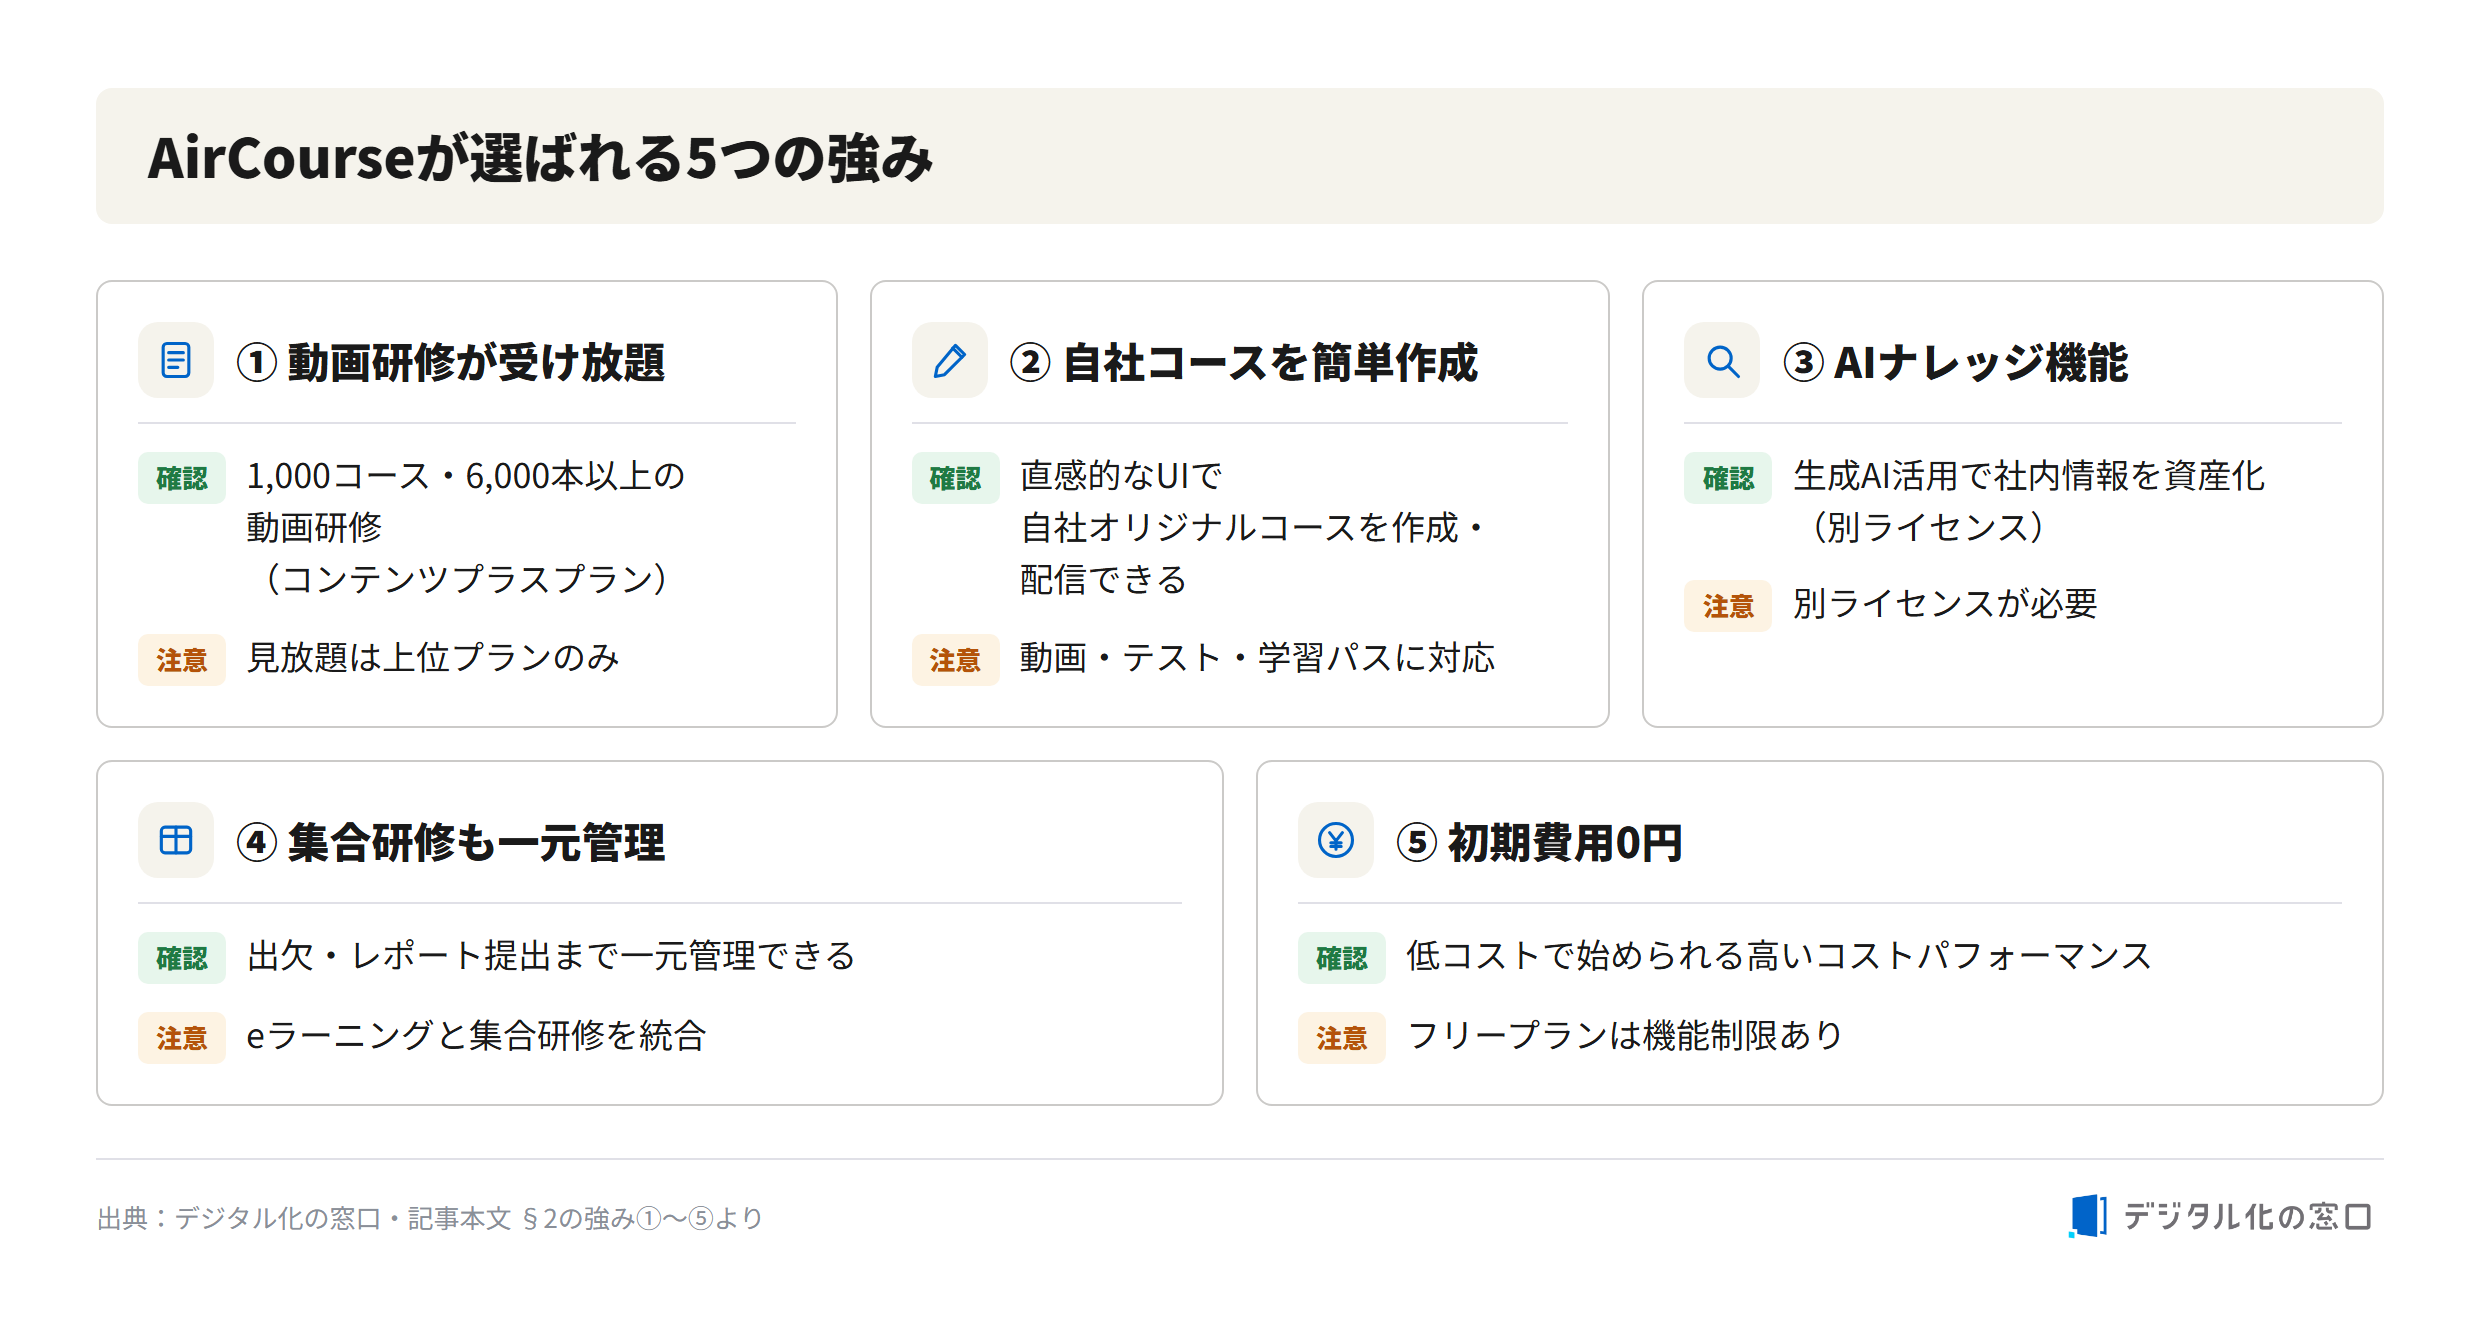The height and width of the screenshot is (1334, 2480).
Task: Click the デジタル化の窓口 logo in the footer
Action: click(2220, 1216)
